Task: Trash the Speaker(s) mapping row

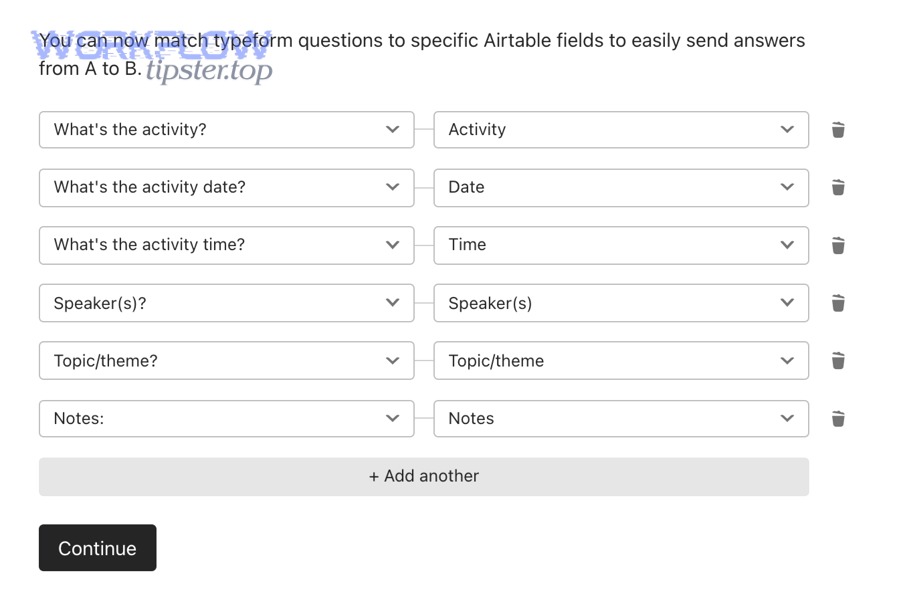Action: 838,303
